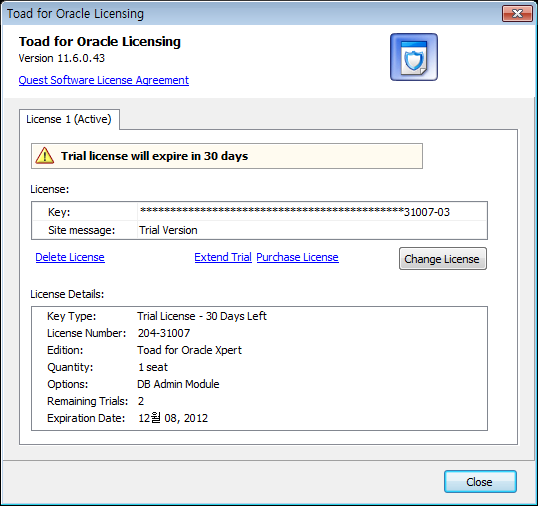Select the License Number value '204-31007'
Screen dimensions: 538x506
coord(164,333)
